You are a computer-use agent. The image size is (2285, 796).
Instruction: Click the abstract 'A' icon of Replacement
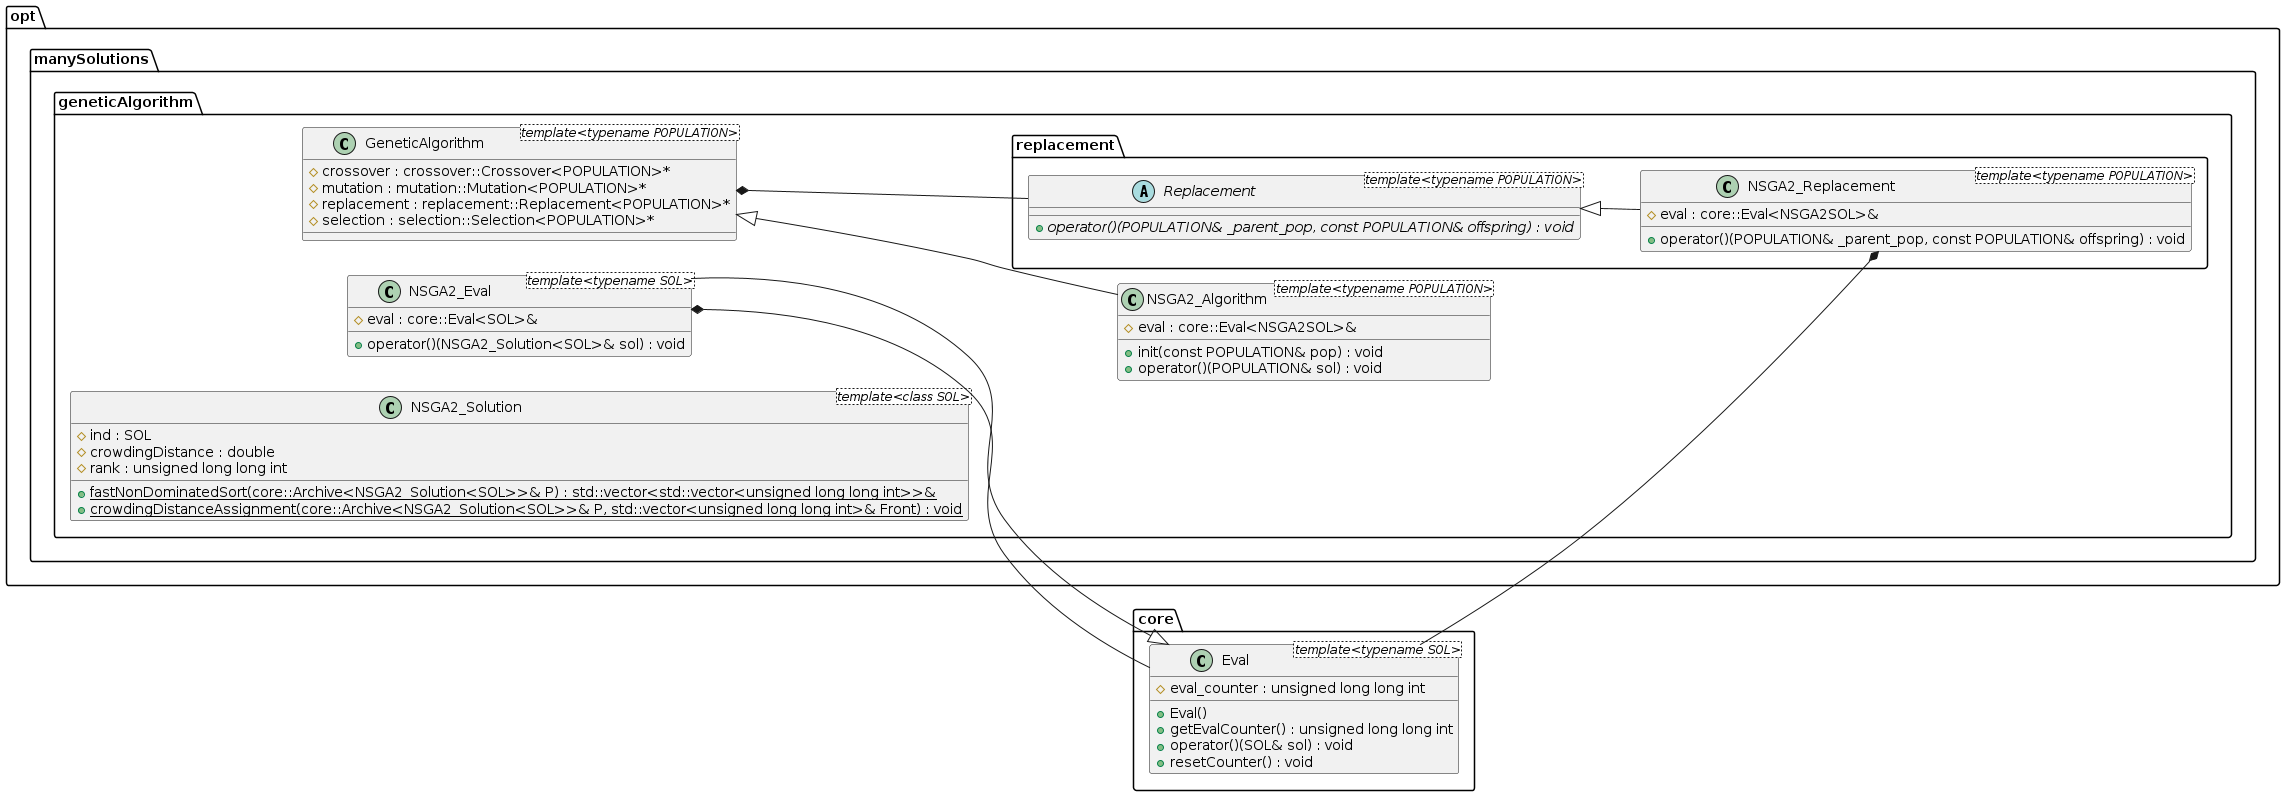[1142, 191]
